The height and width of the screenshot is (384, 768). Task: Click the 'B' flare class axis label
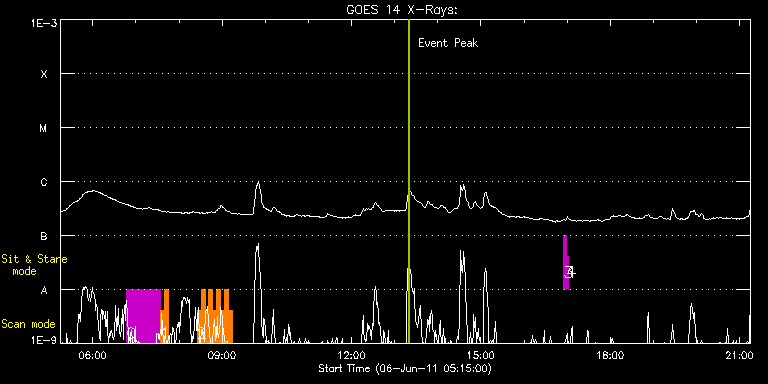(x=44, y=236)
